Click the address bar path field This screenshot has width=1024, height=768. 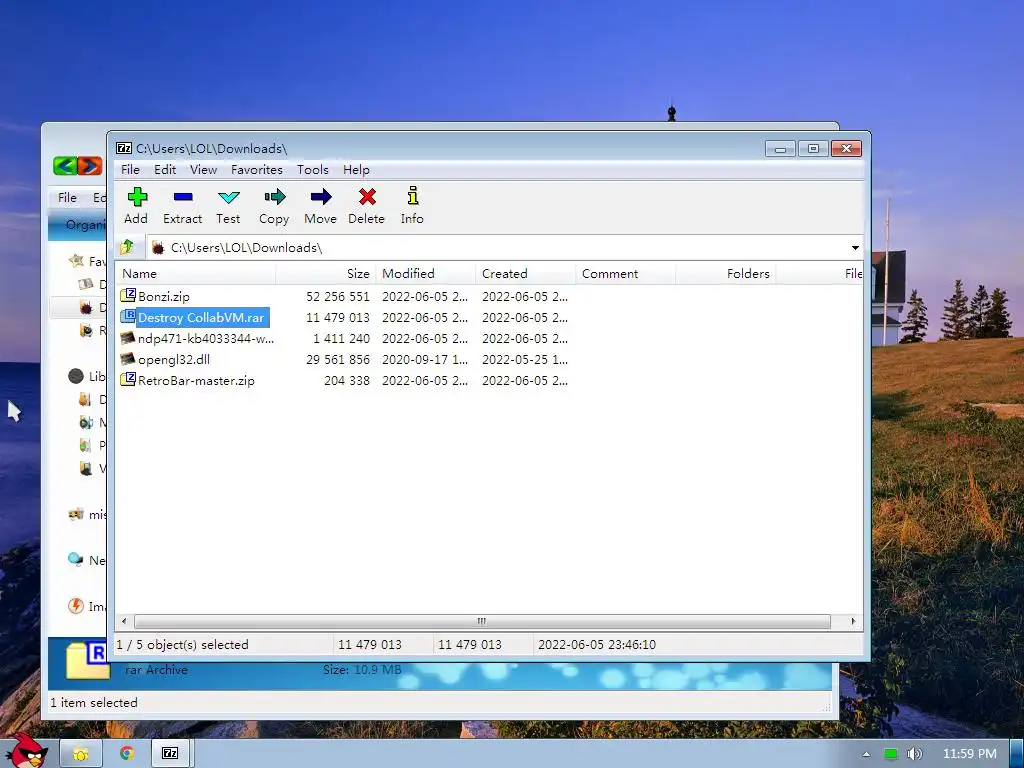498,248
